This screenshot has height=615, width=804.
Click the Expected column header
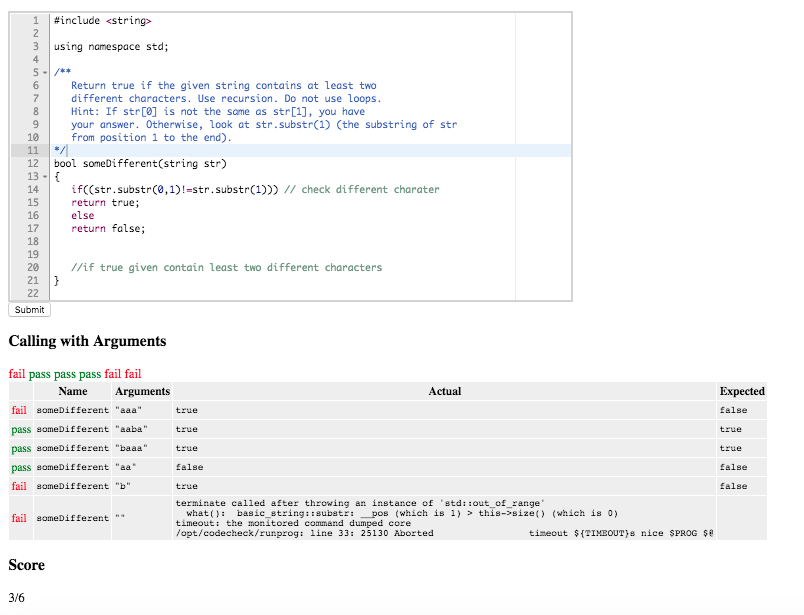(x=740, y=391)
